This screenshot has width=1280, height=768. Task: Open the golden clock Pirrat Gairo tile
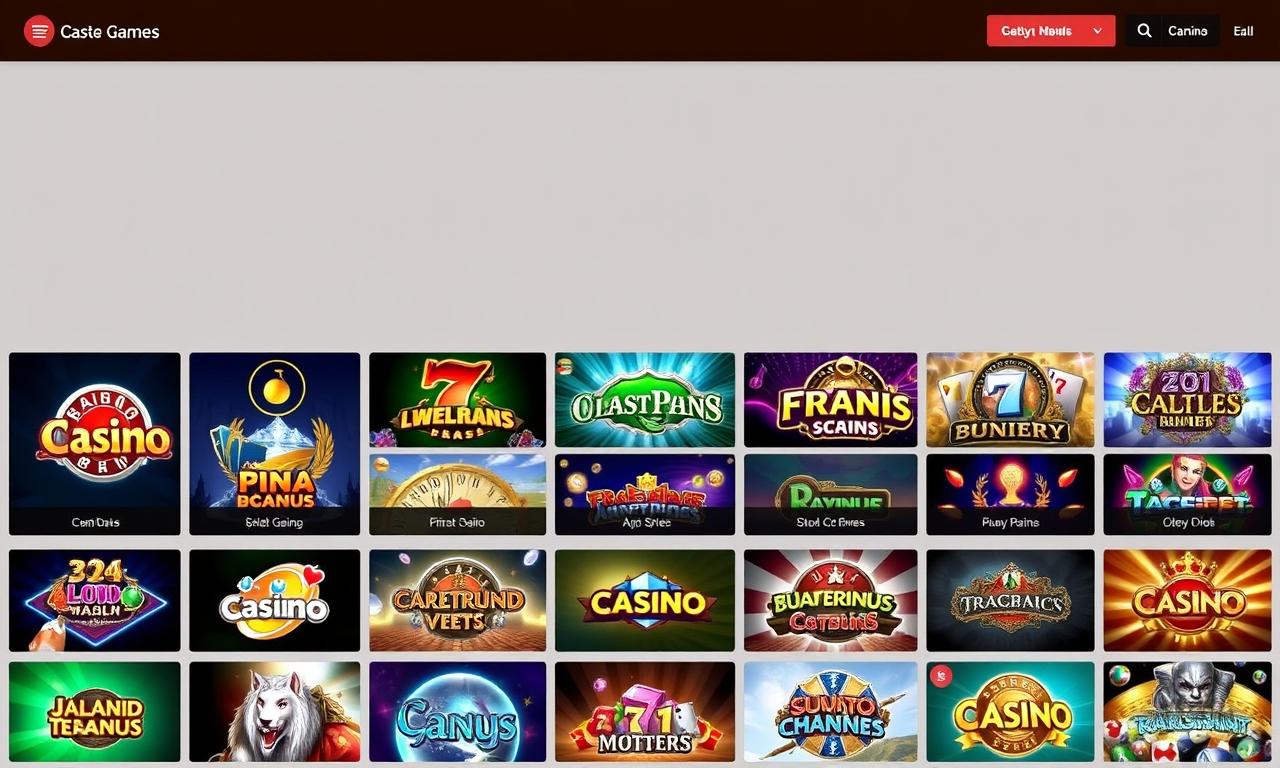pos(458,494)
